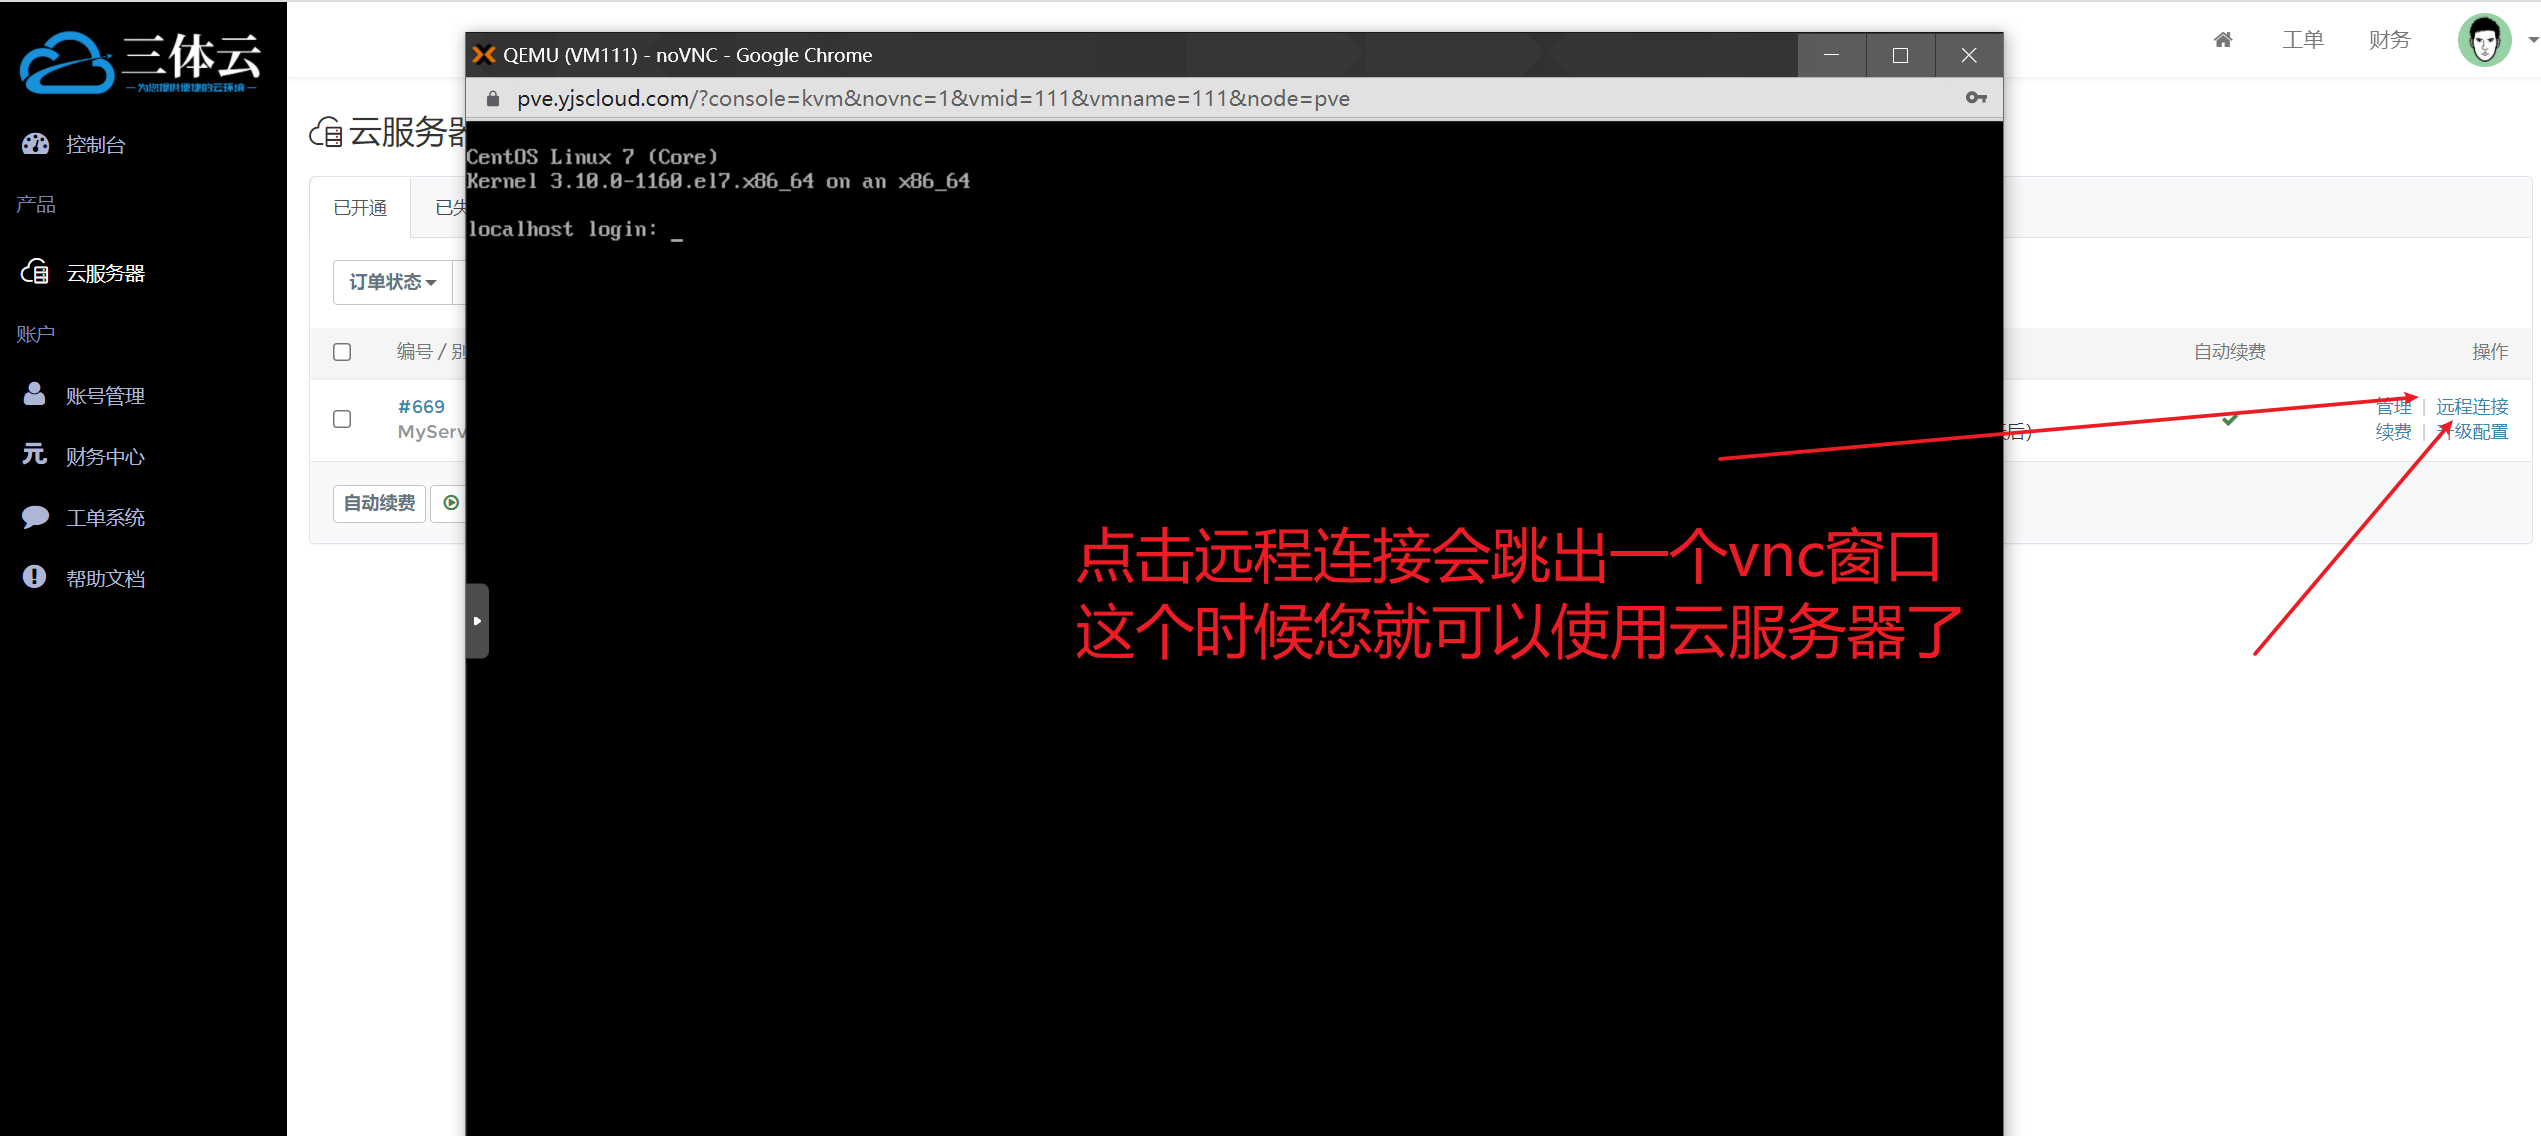Open dropdown arrow next to user avatar
Image resolution: width=2541 pixels, height=1136 pixels.
[2532, 40]
